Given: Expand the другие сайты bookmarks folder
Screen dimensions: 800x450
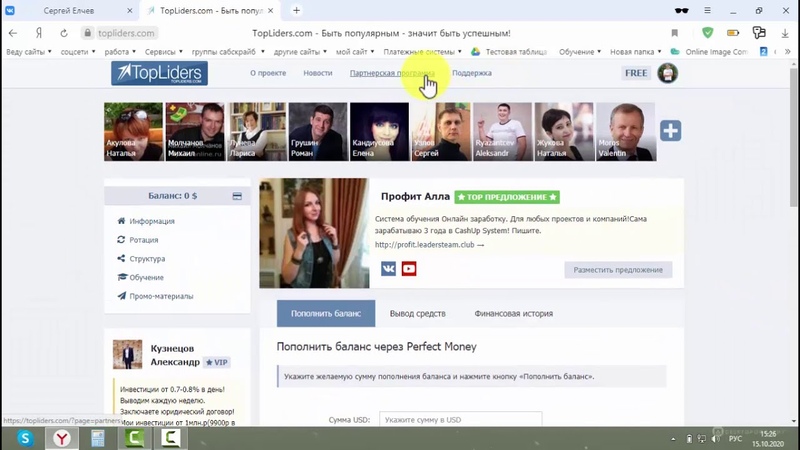Looking at the screenshot, I should 300,52.
